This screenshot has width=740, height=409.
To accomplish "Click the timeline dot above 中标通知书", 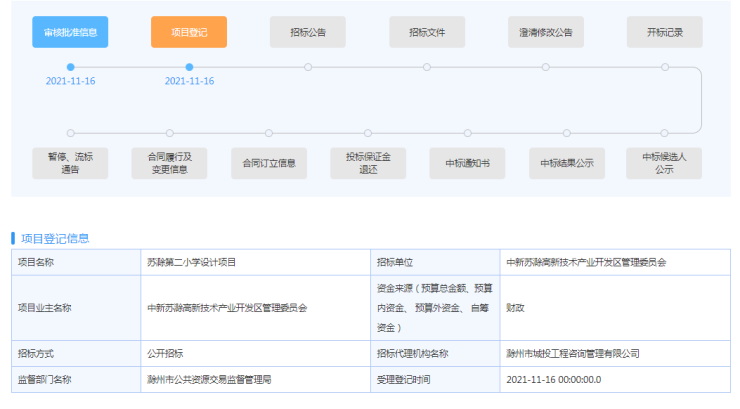I will pyautogui.click(x=467, y=133).
